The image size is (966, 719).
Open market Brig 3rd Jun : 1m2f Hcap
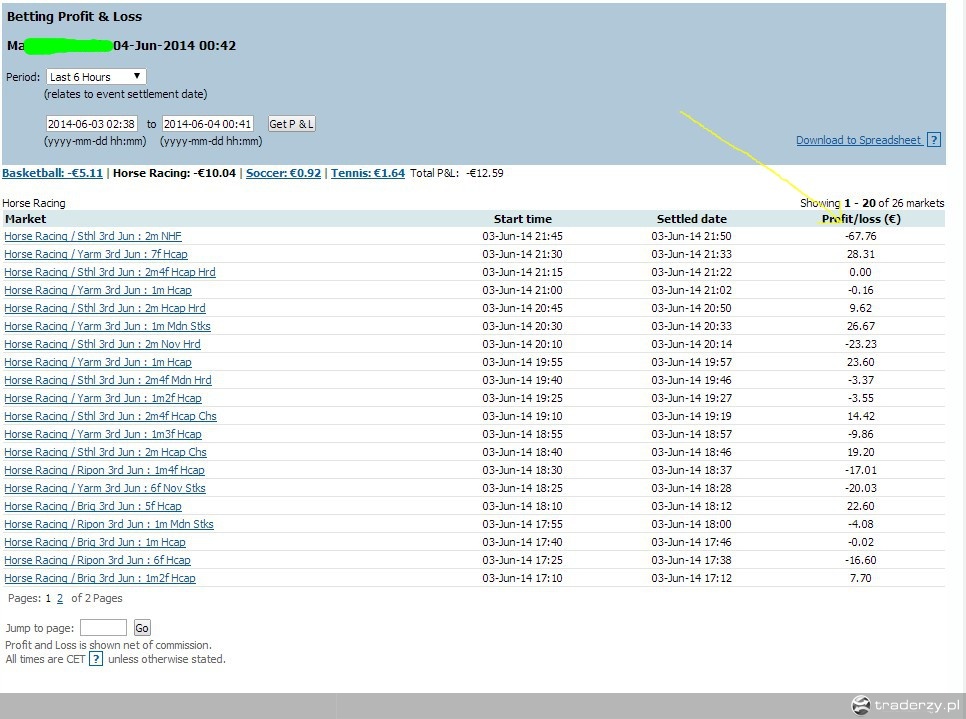pyautogui.click(x=100, y=578)
